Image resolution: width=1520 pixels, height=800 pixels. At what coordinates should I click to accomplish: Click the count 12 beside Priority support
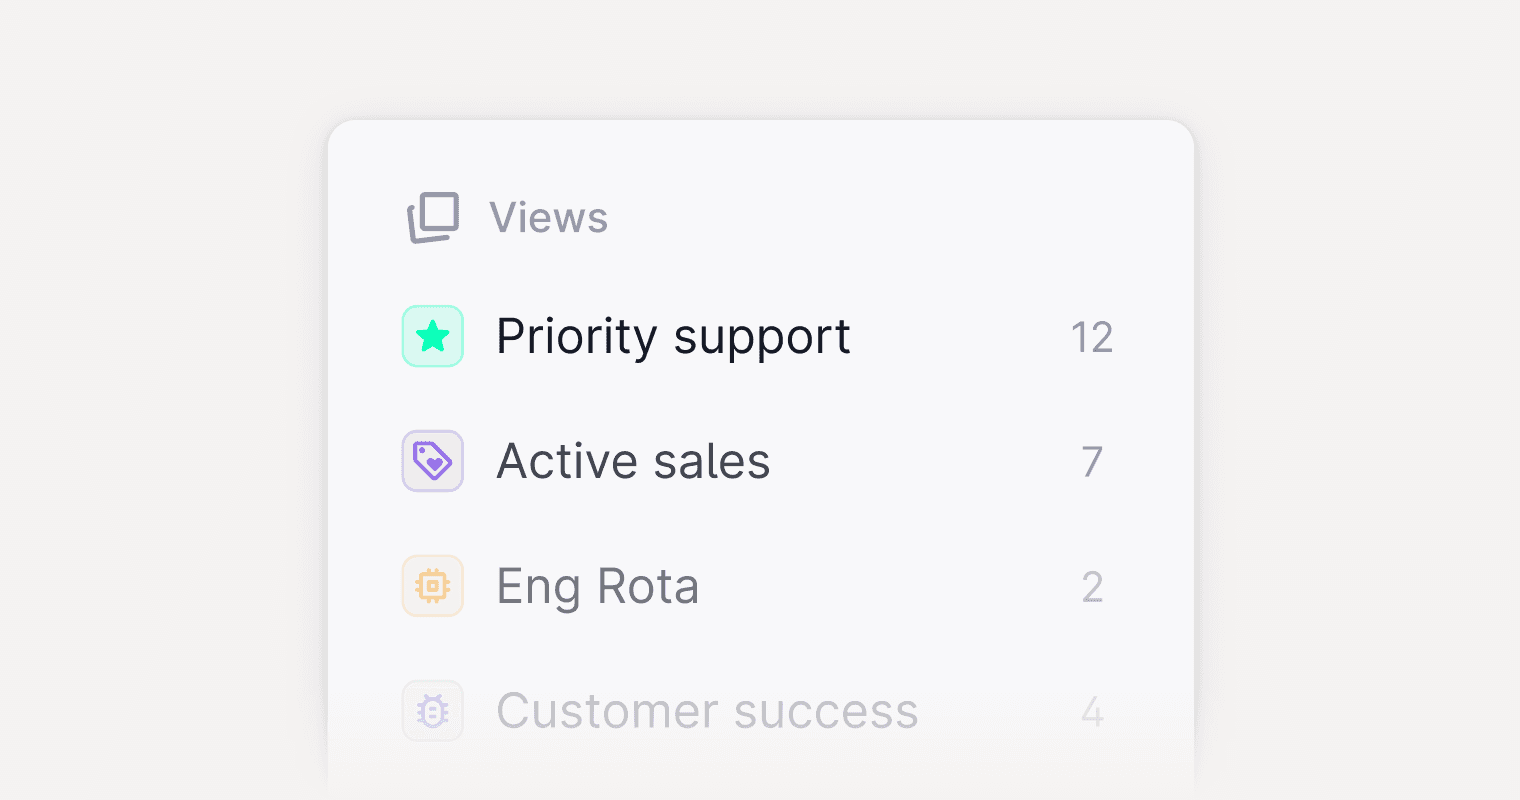[1094, 336]
